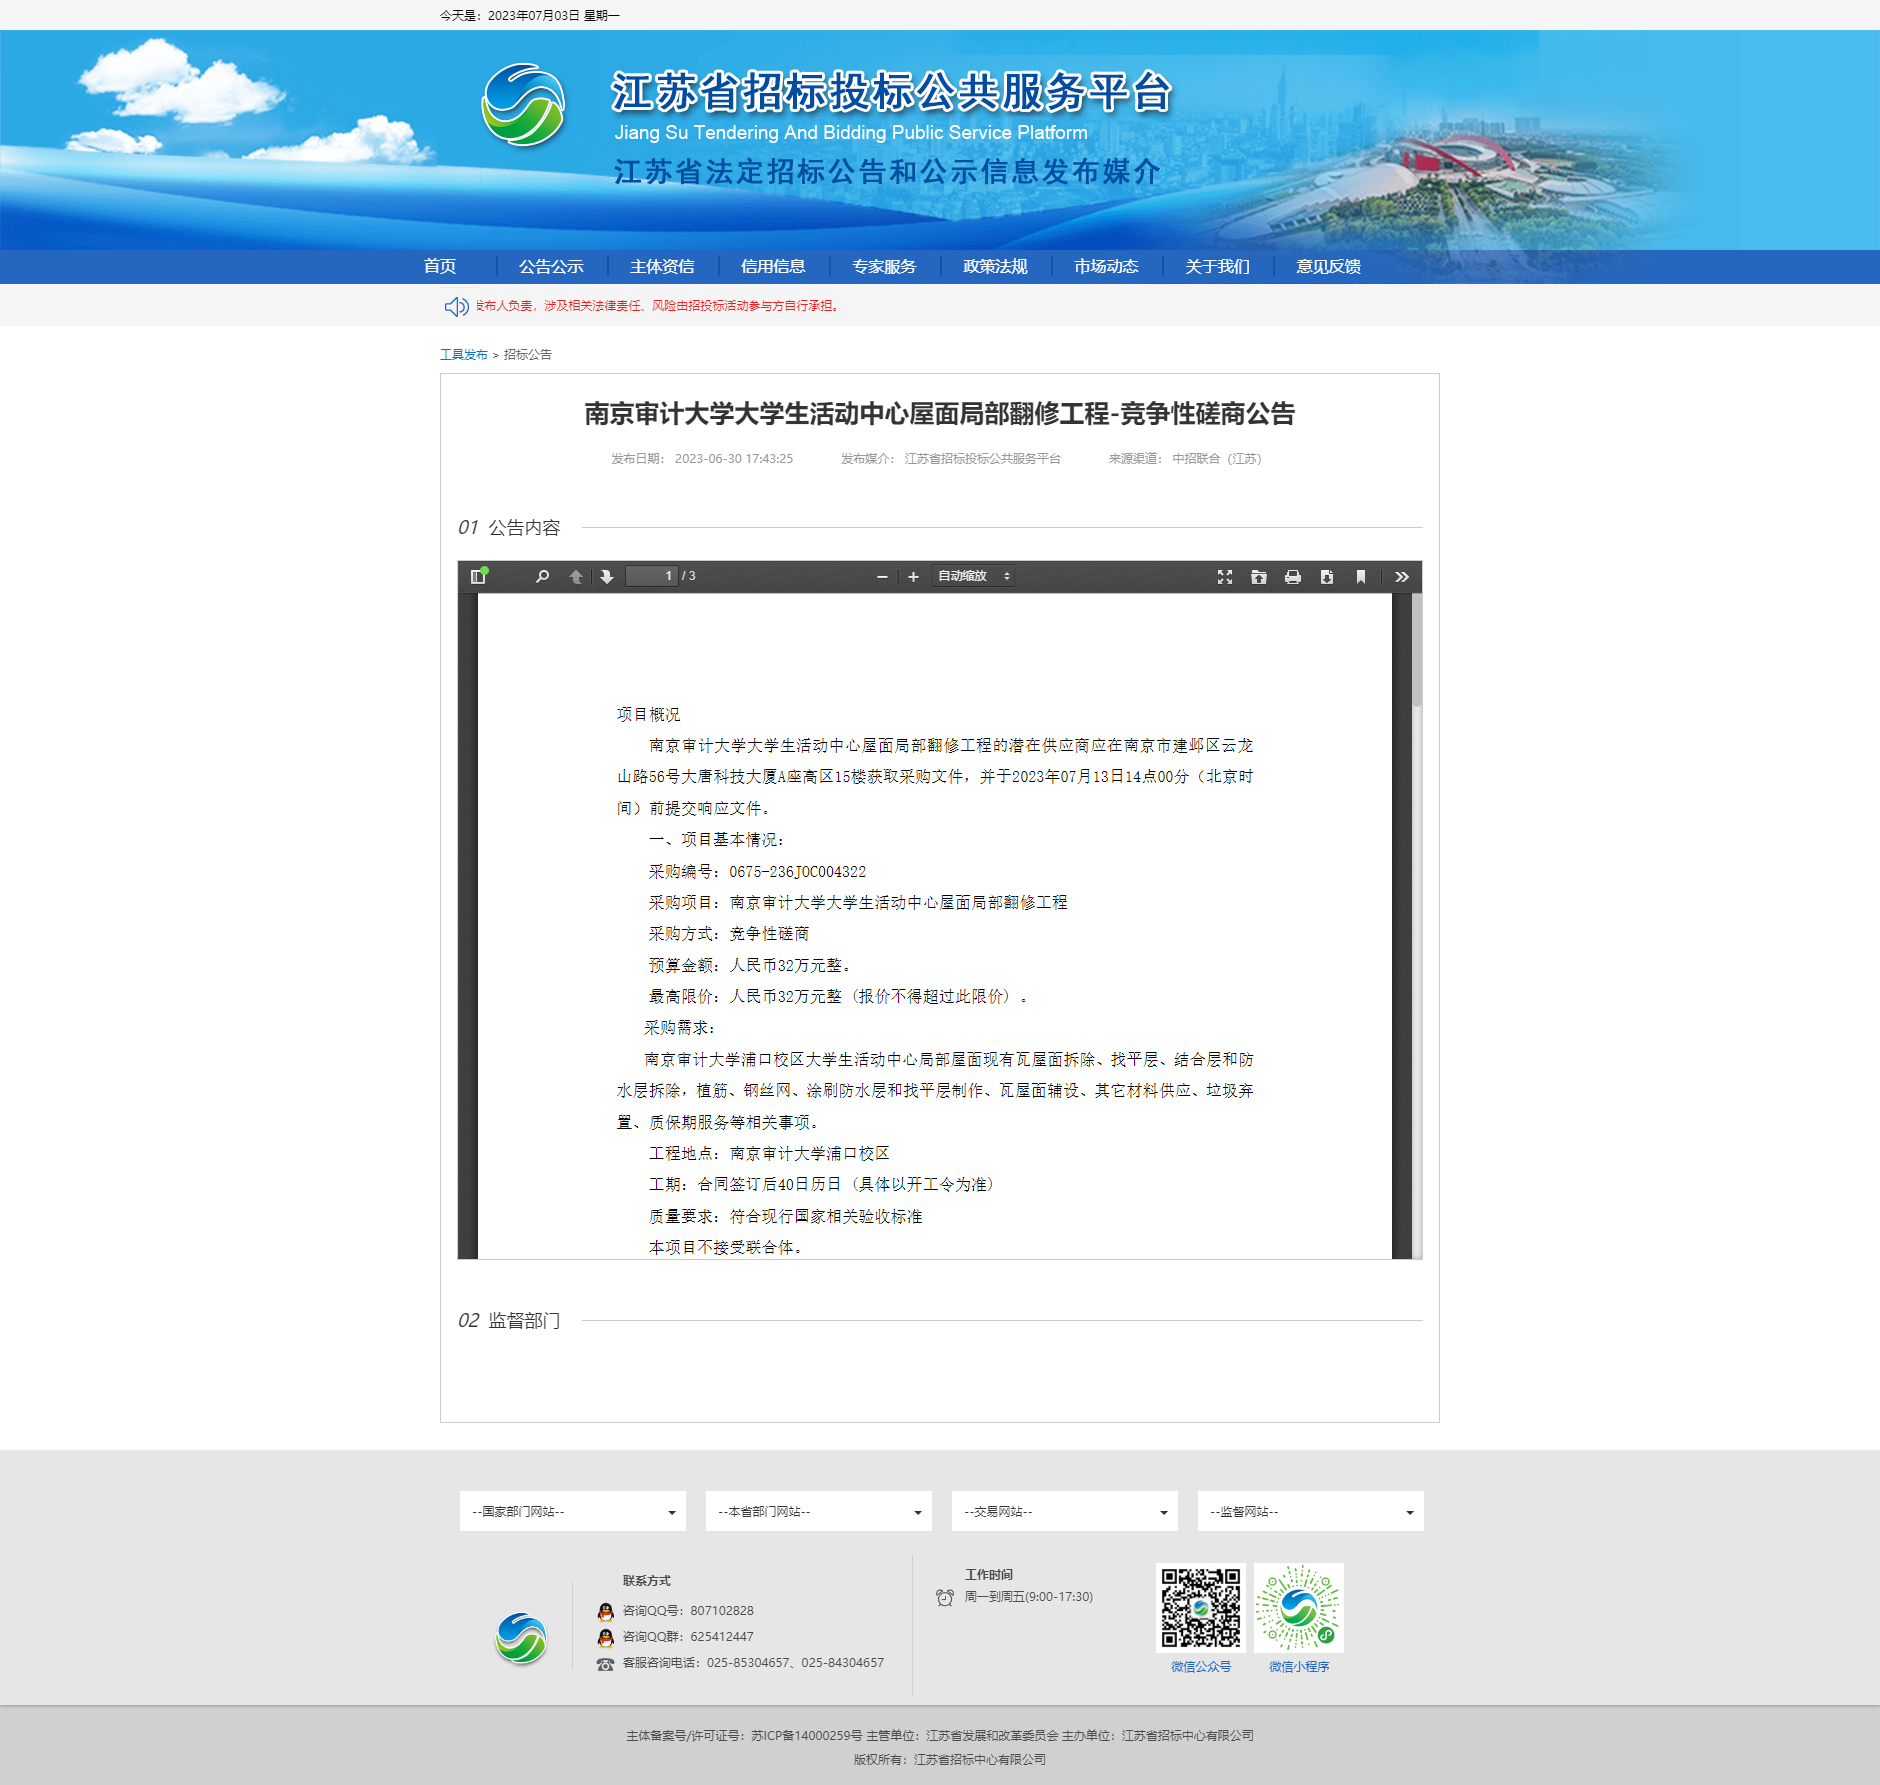
Task: Click the PDF page number input field
Action: 651,576
